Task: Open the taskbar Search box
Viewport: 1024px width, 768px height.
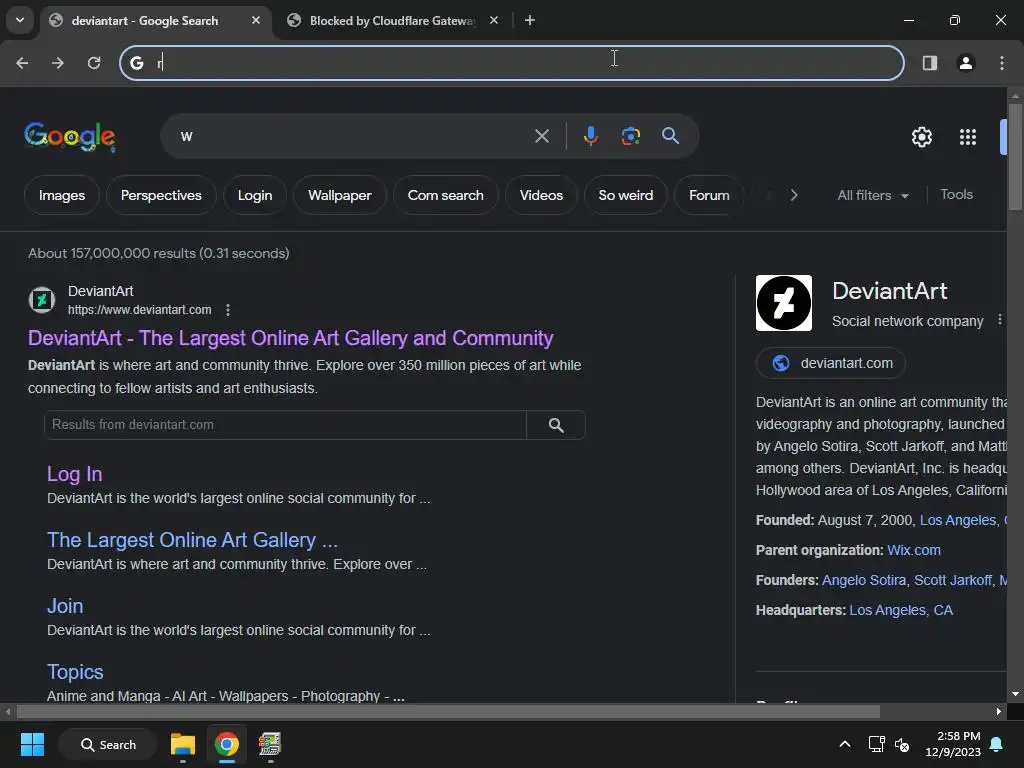Action: (108, 744)
